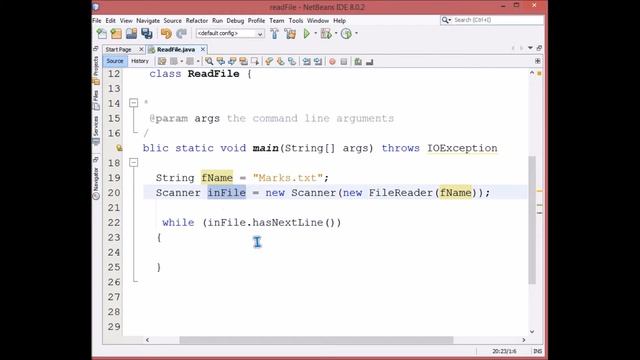
Task: Open the Tools menu
Action: (x=296, y=20)
